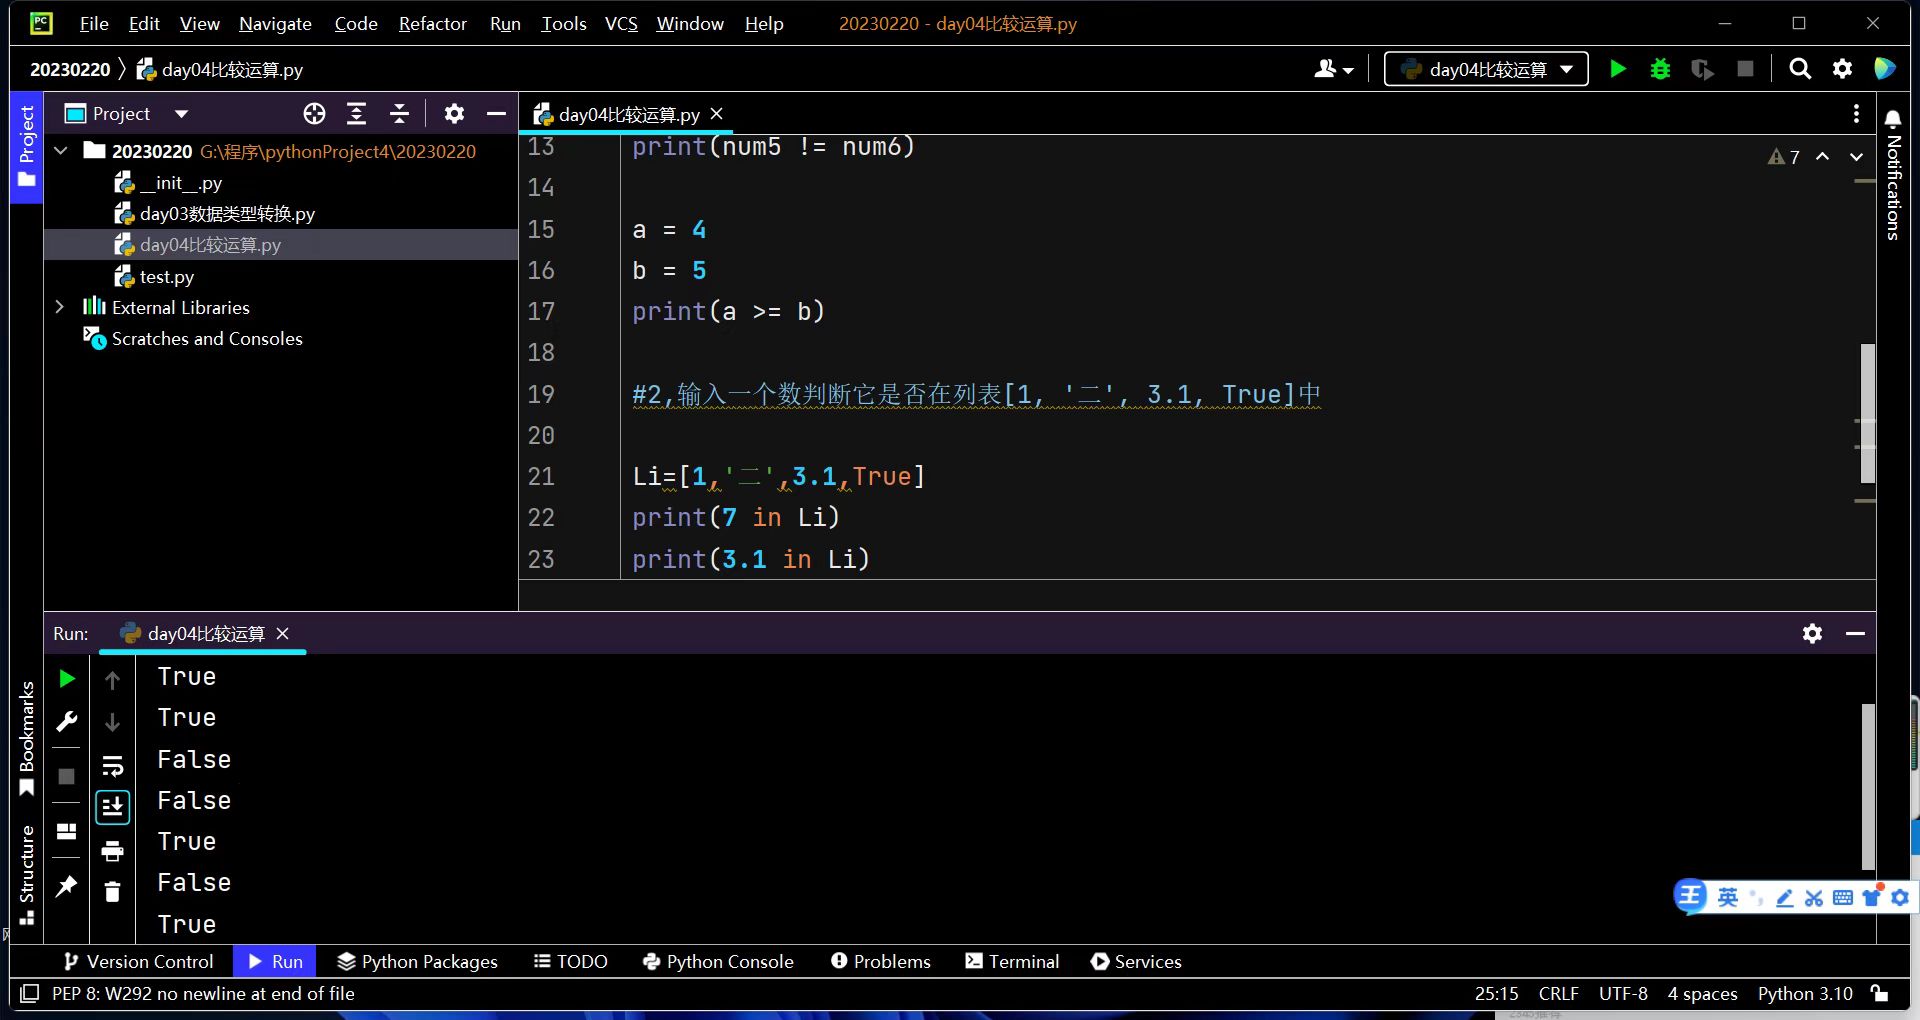Open the Project view dropdown
The height and width of the screenshot is (1020, 1920).
[x=181, y=114]
